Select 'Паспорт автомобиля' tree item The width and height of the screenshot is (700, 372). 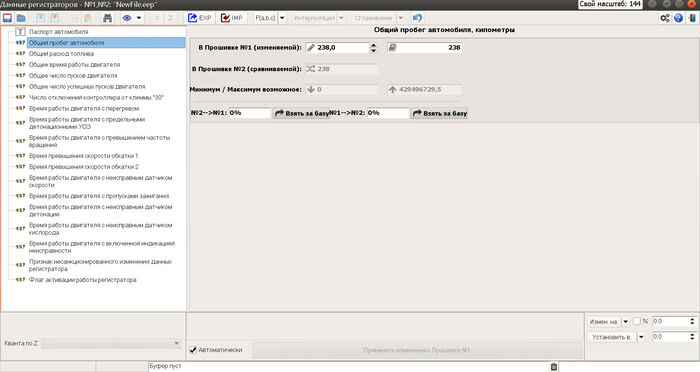[x=58, y=32]
